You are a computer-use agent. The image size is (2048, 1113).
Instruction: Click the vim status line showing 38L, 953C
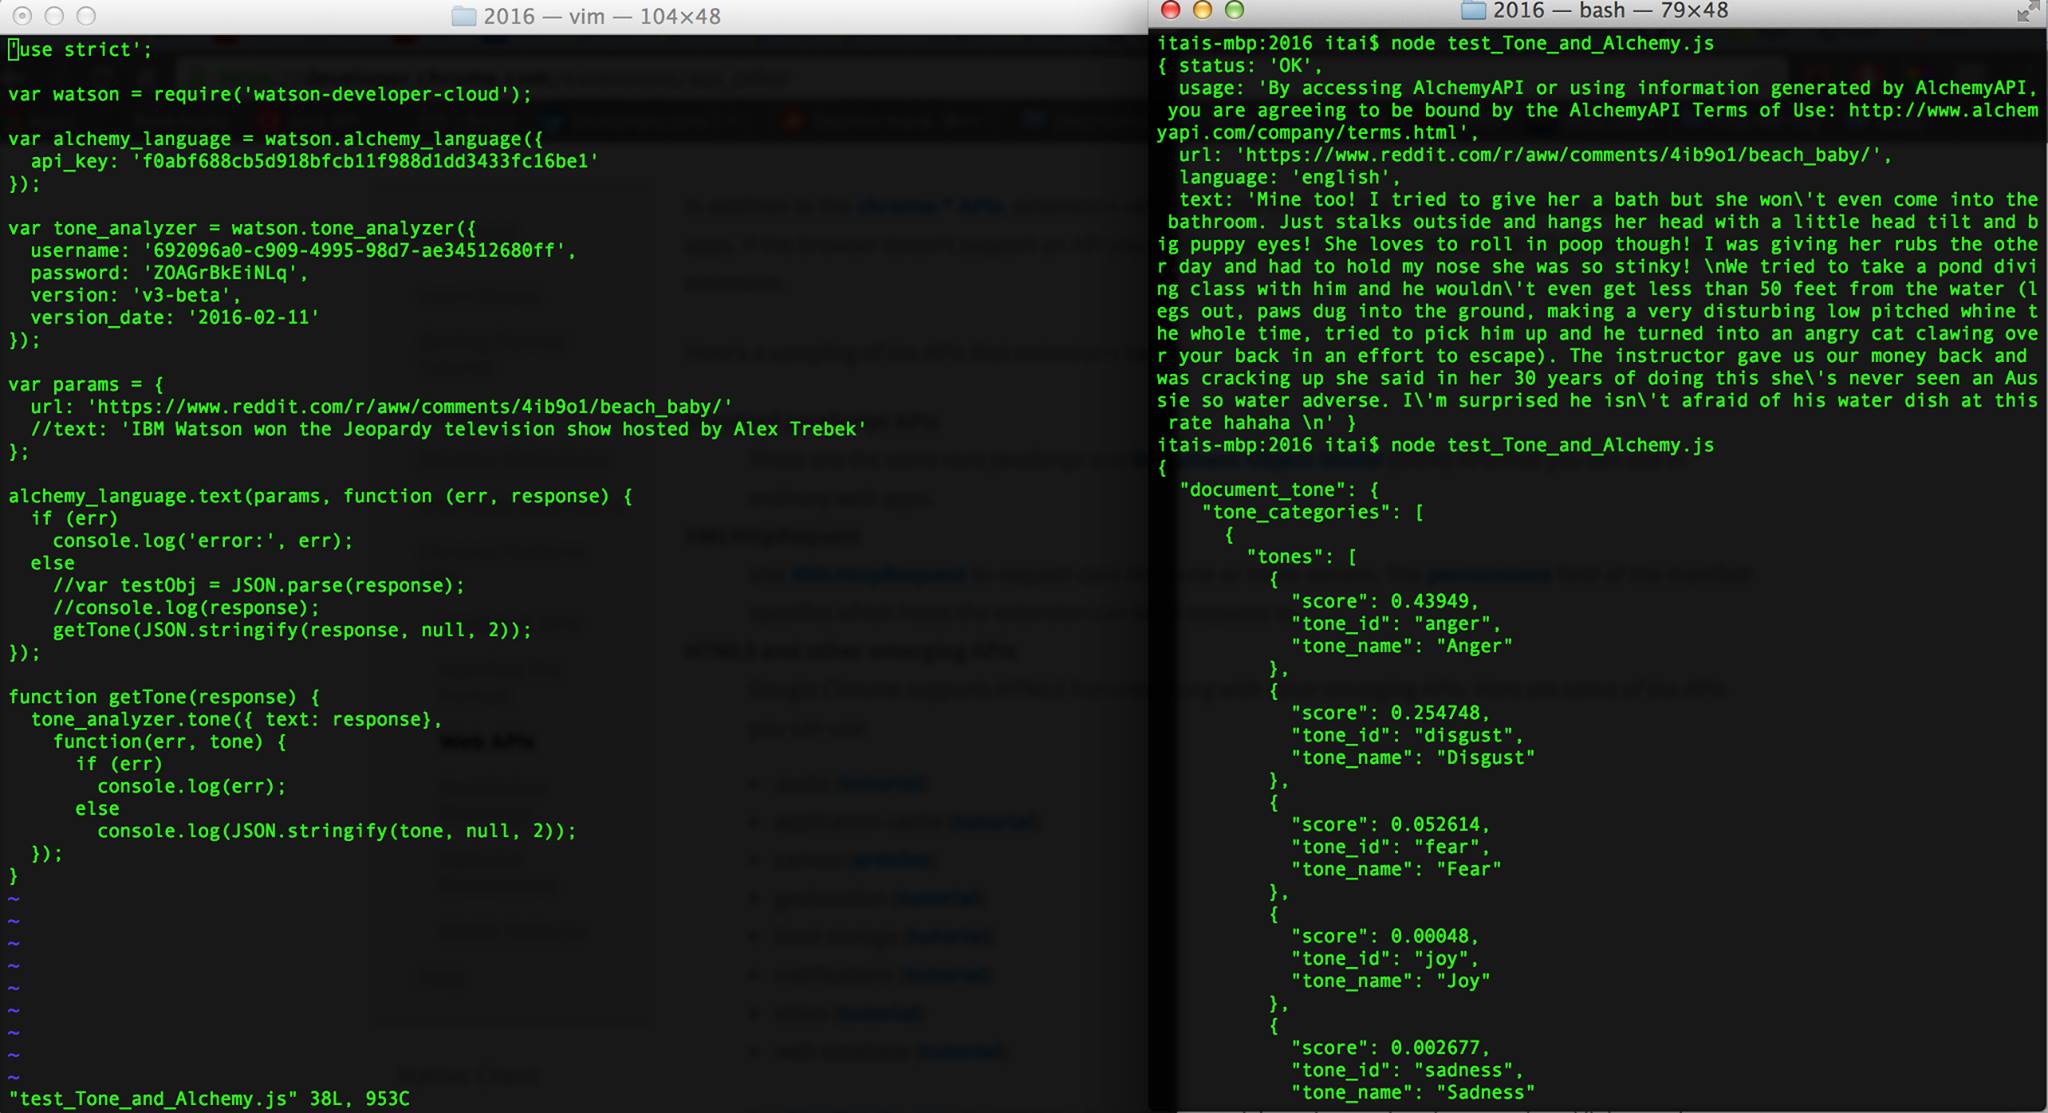pyautogui.click(x=209, y=1098)
